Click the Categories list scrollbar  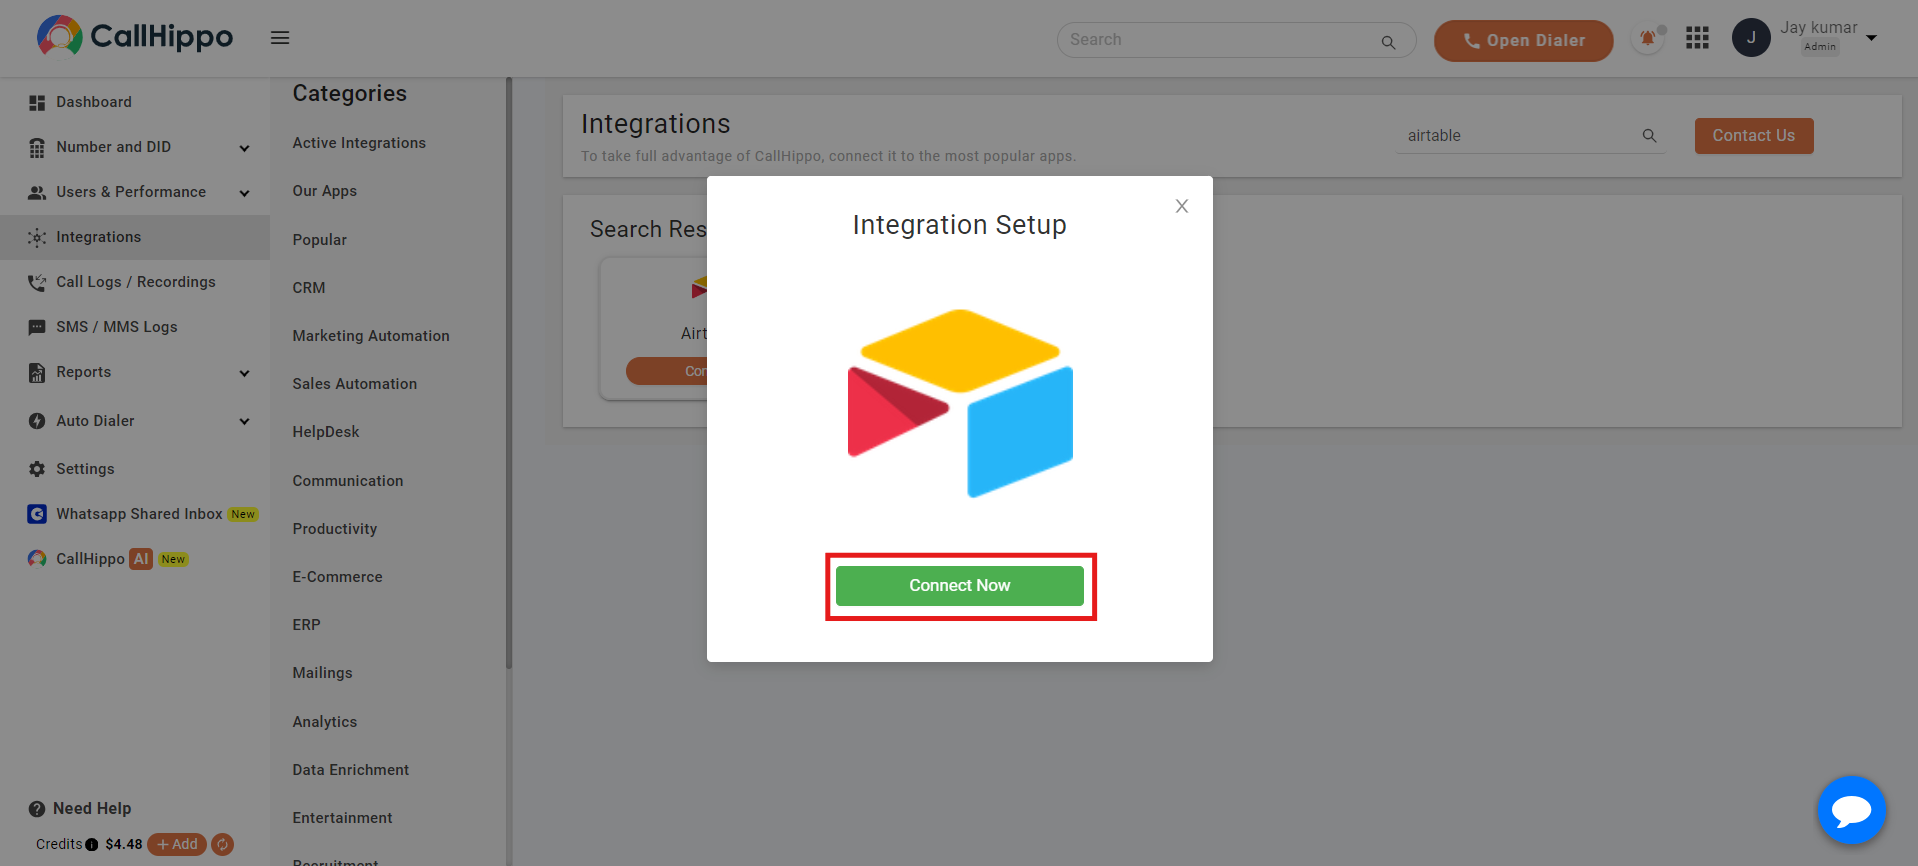[x=509, y=373]
